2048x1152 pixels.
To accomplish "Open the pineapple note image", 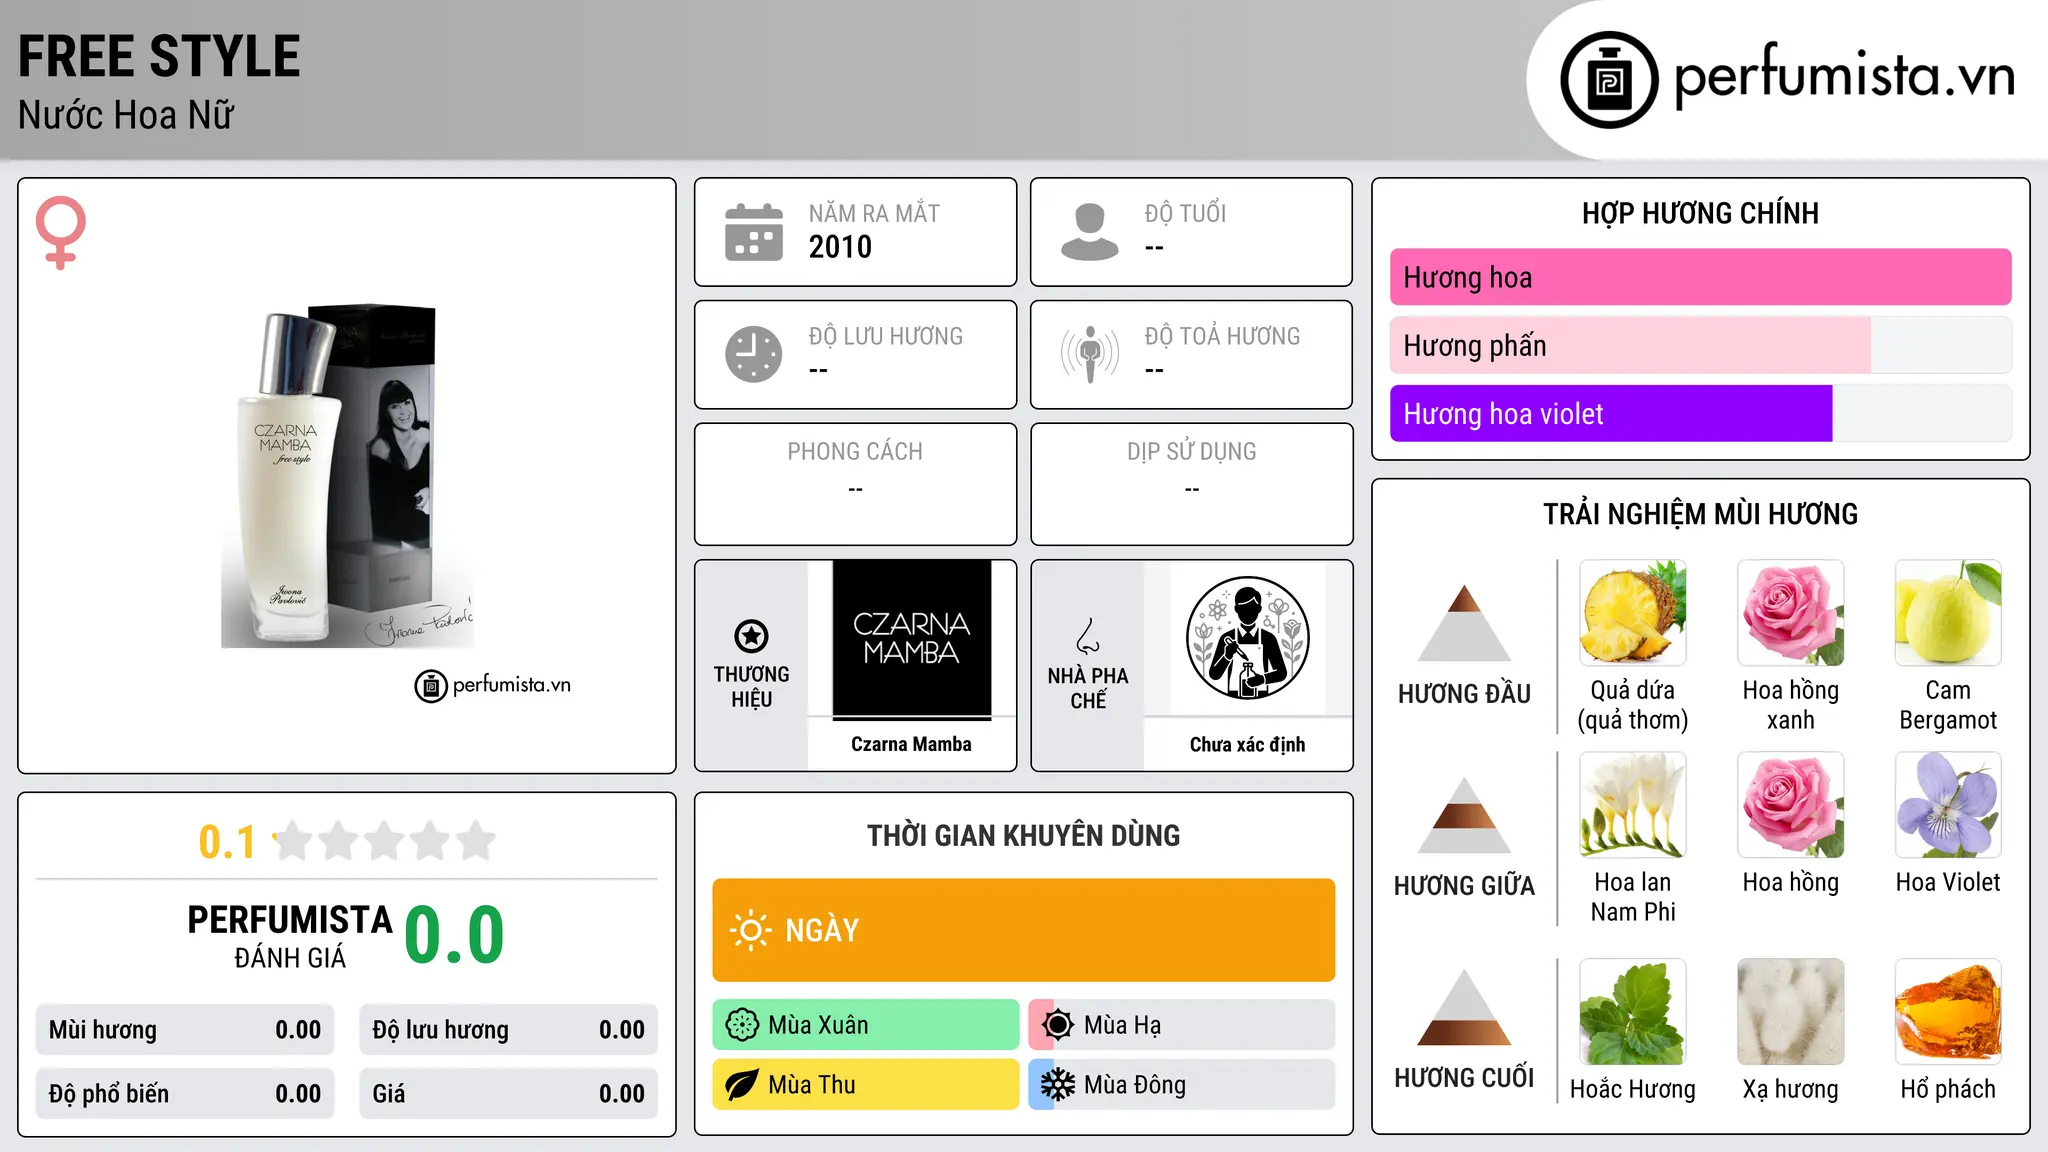I will pyautogui.click(x=1633, y=613).
